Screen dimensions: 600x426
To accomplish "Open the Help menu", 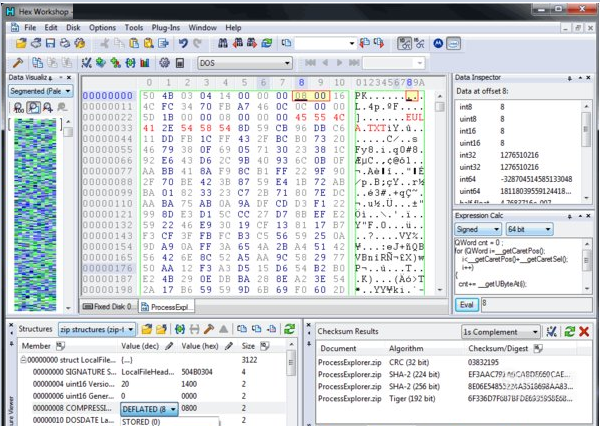I will (x=233, y=28).
